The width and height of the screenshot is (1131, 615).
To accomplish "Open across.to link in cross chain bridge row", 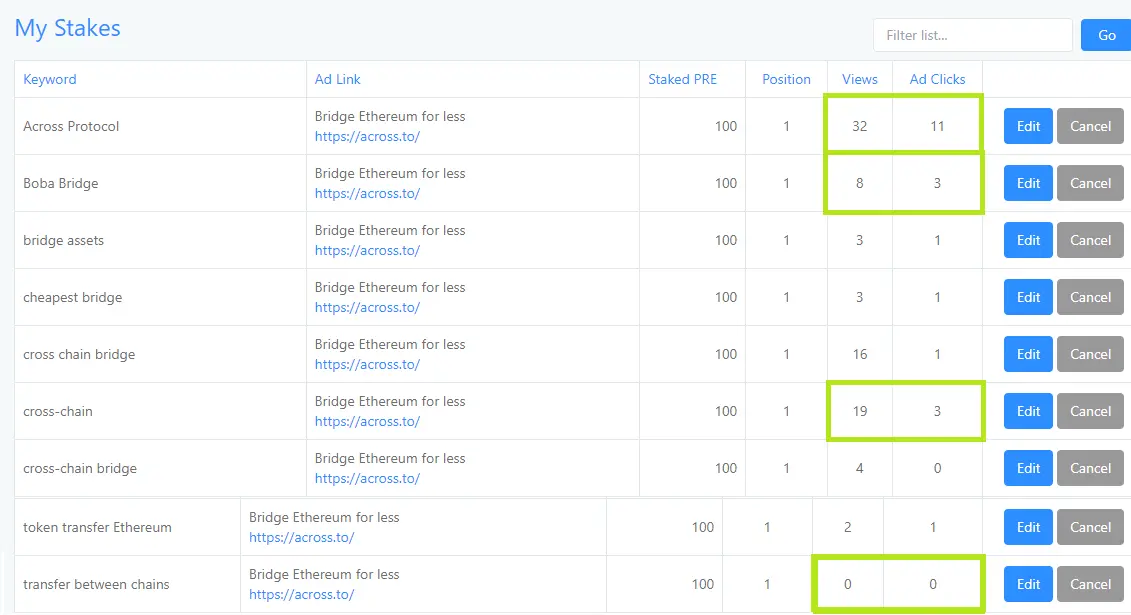I will [x=367, y=364].
